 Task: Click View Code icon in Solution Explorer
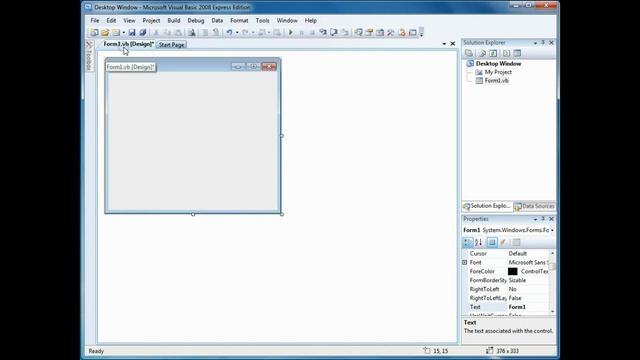506,53
